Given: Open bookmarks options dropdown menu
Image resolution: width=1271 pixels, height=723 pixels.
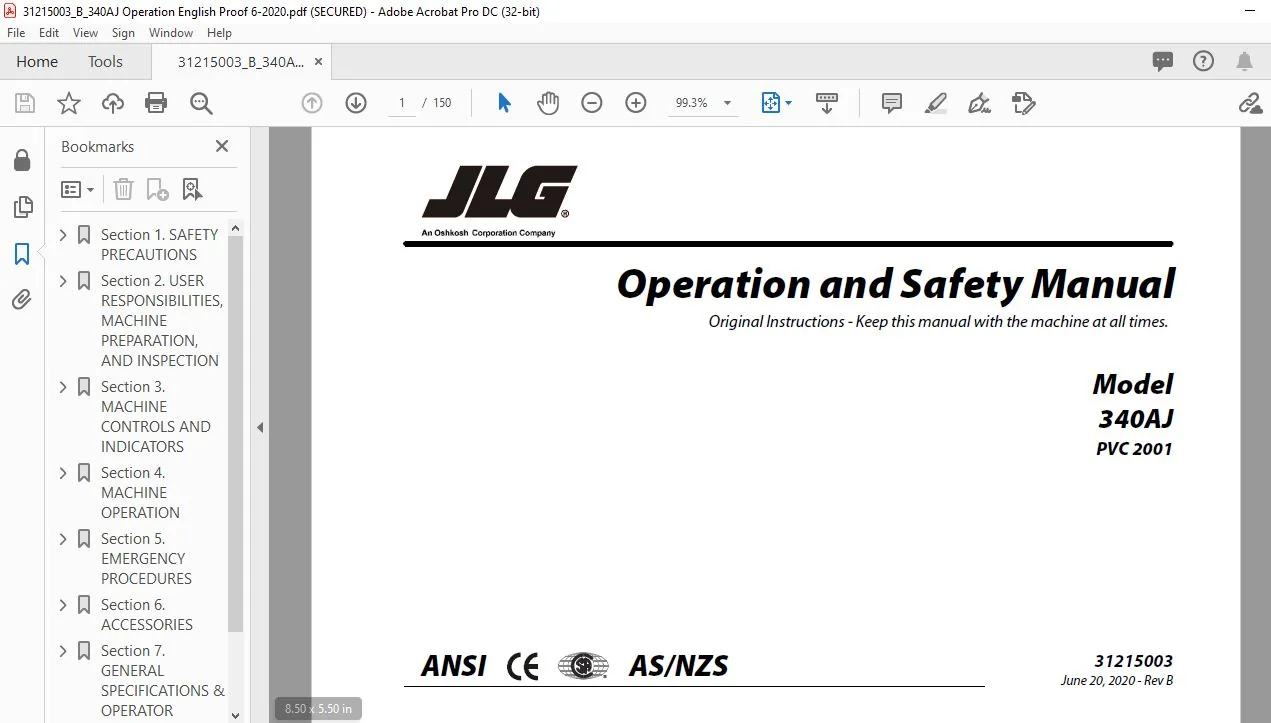Looking at the screenshot, I should (77, 189).
